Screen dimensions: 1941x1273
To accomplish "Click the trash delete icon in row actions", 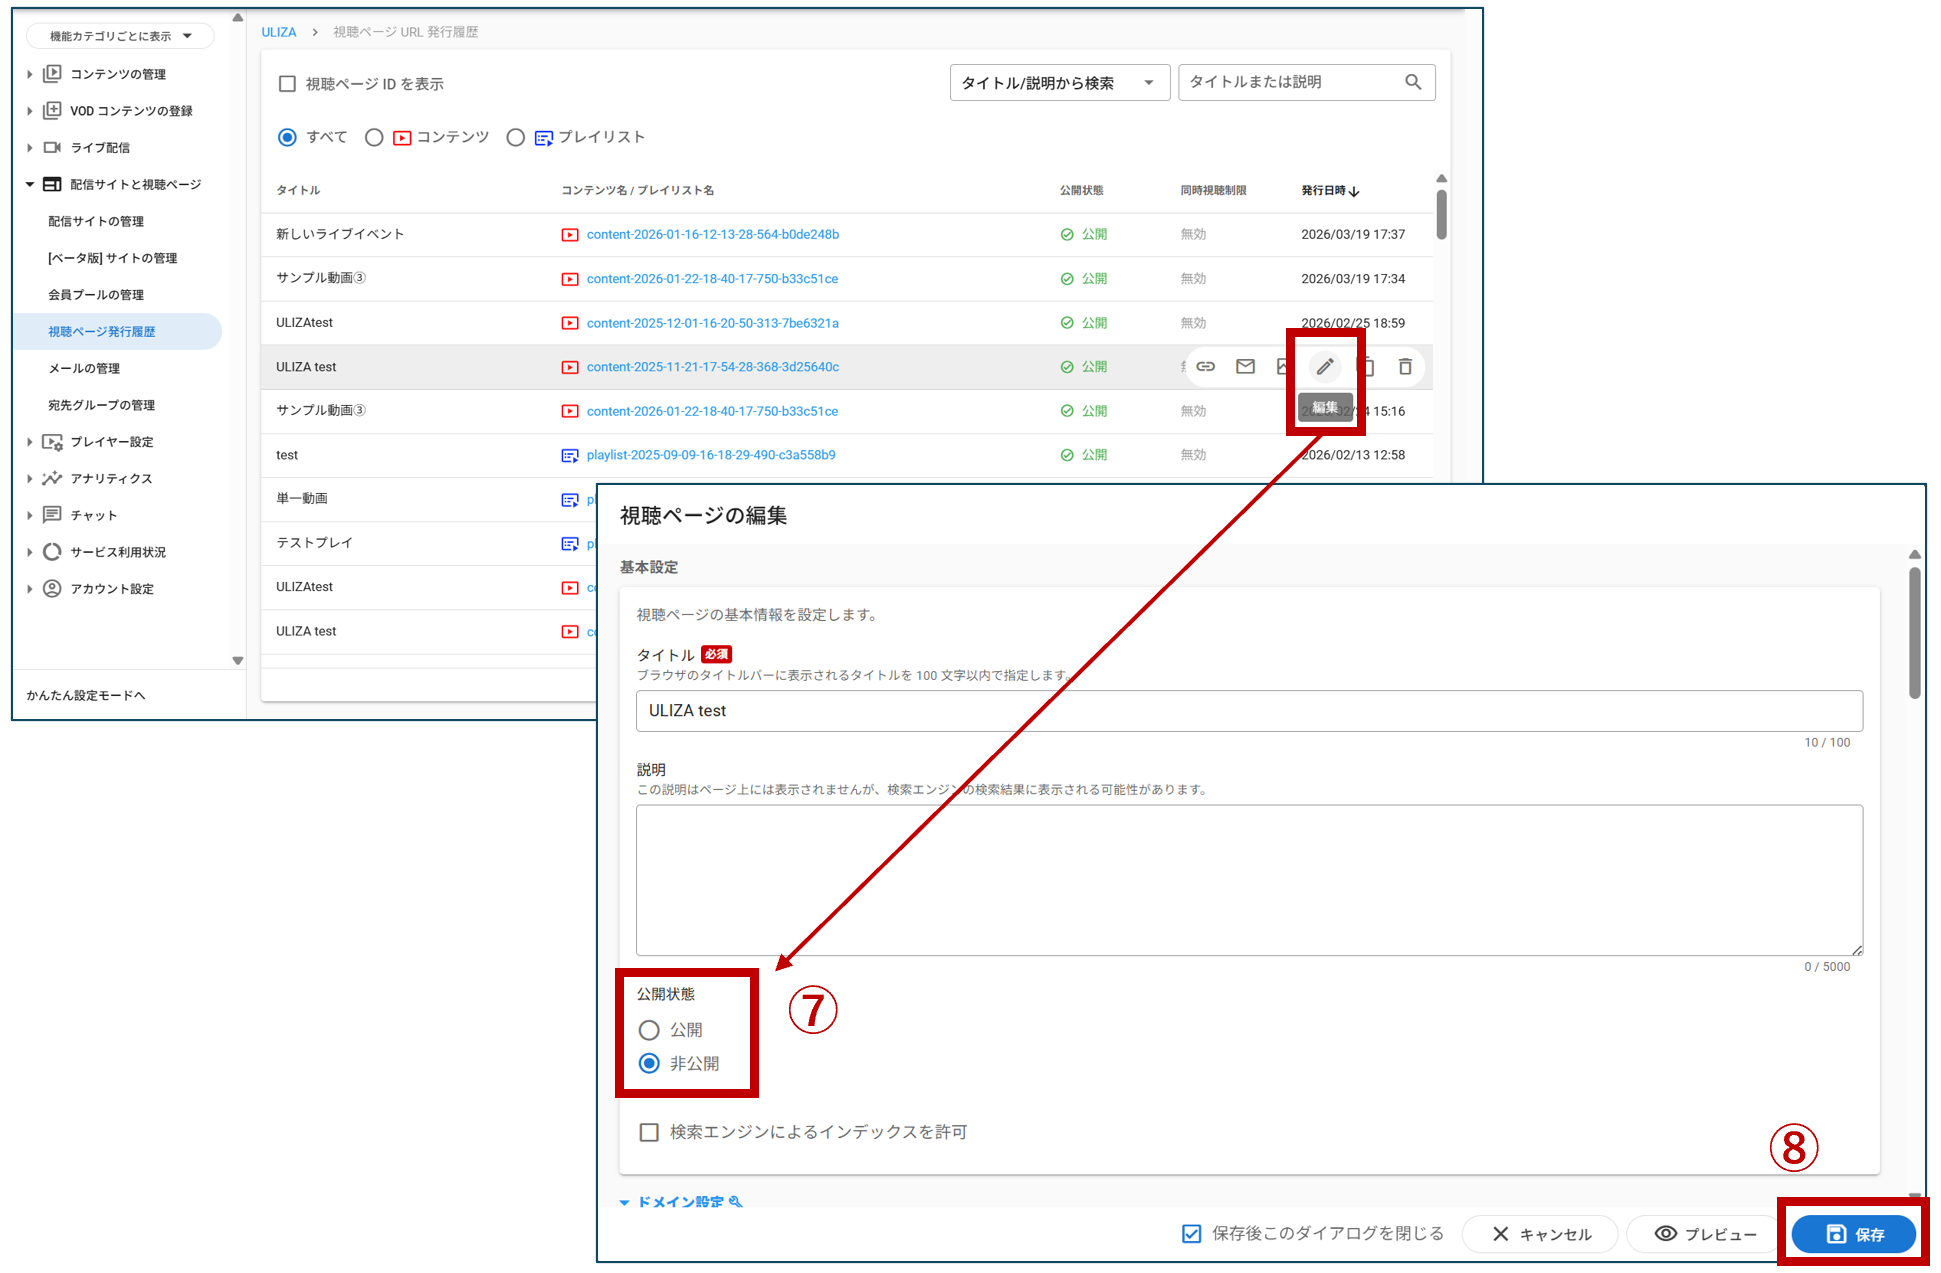I will [1405, 367].
